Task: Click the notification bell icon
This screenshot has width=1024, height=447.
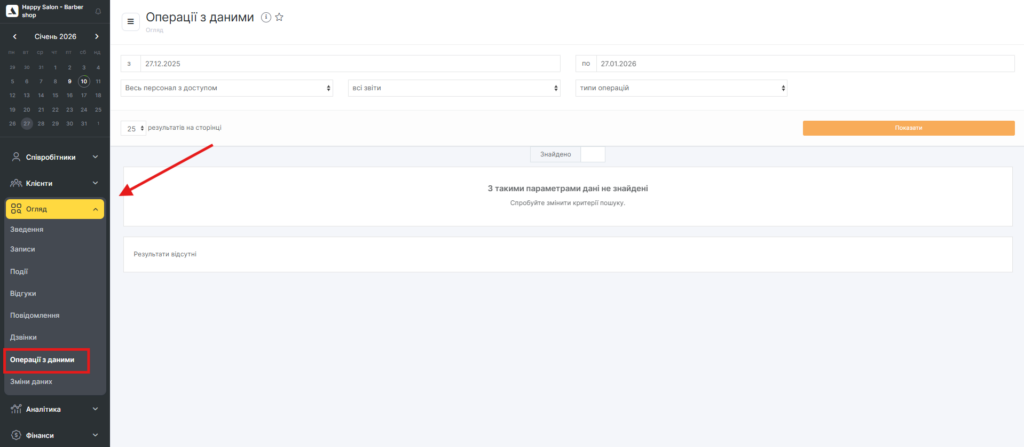Action: click(98, 11)
